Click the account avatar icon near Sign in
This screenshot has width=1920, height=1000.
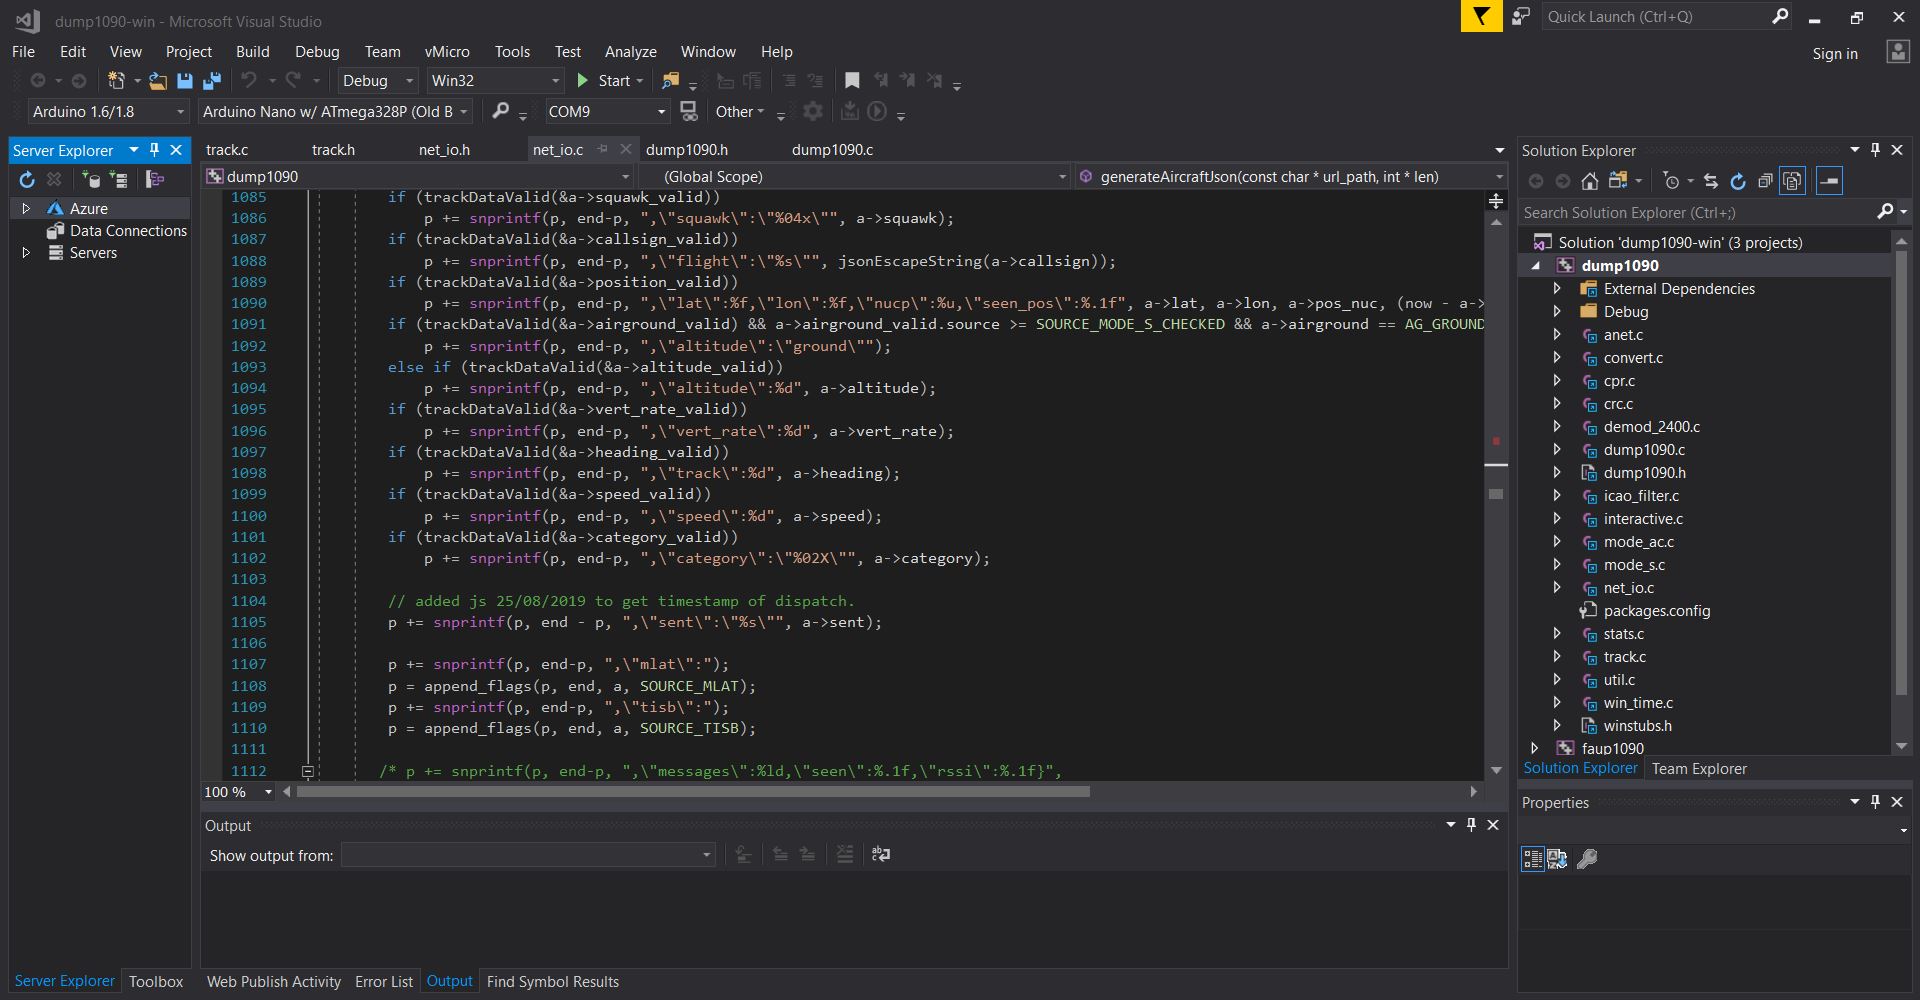(1898, 52)
